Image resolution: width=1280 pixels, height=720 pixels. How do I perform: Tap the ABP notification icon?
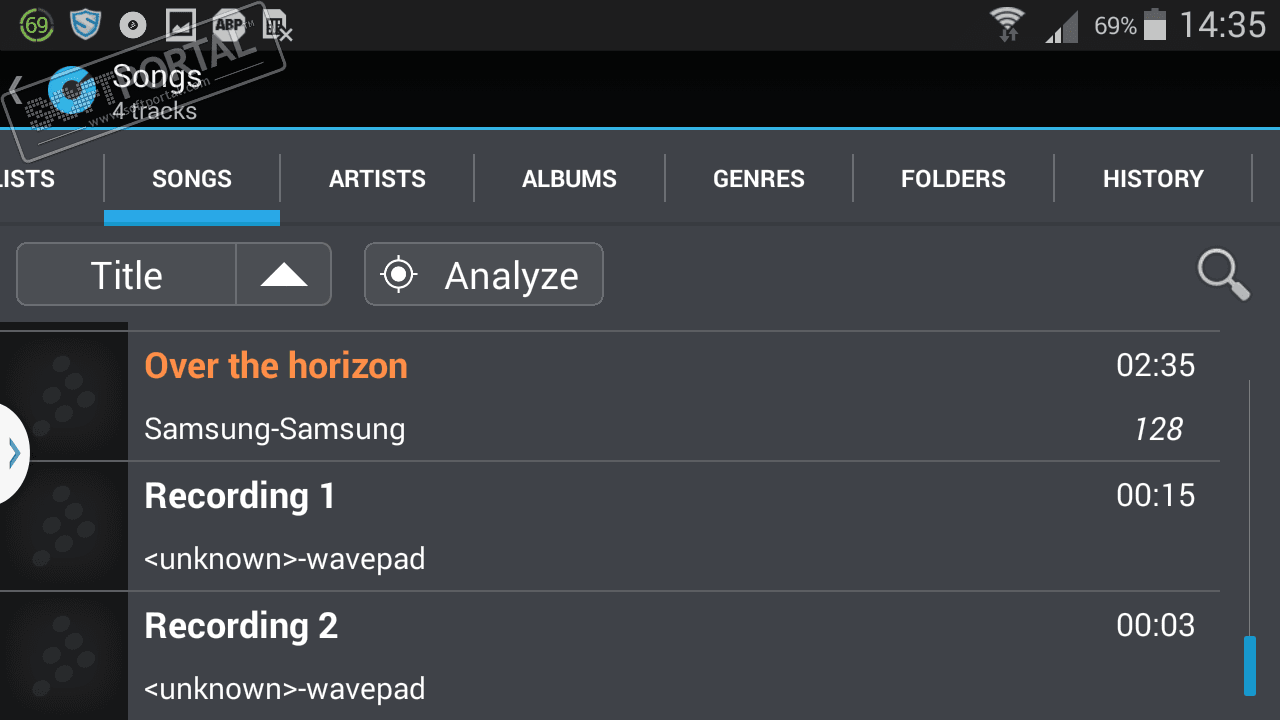point(229,25)
